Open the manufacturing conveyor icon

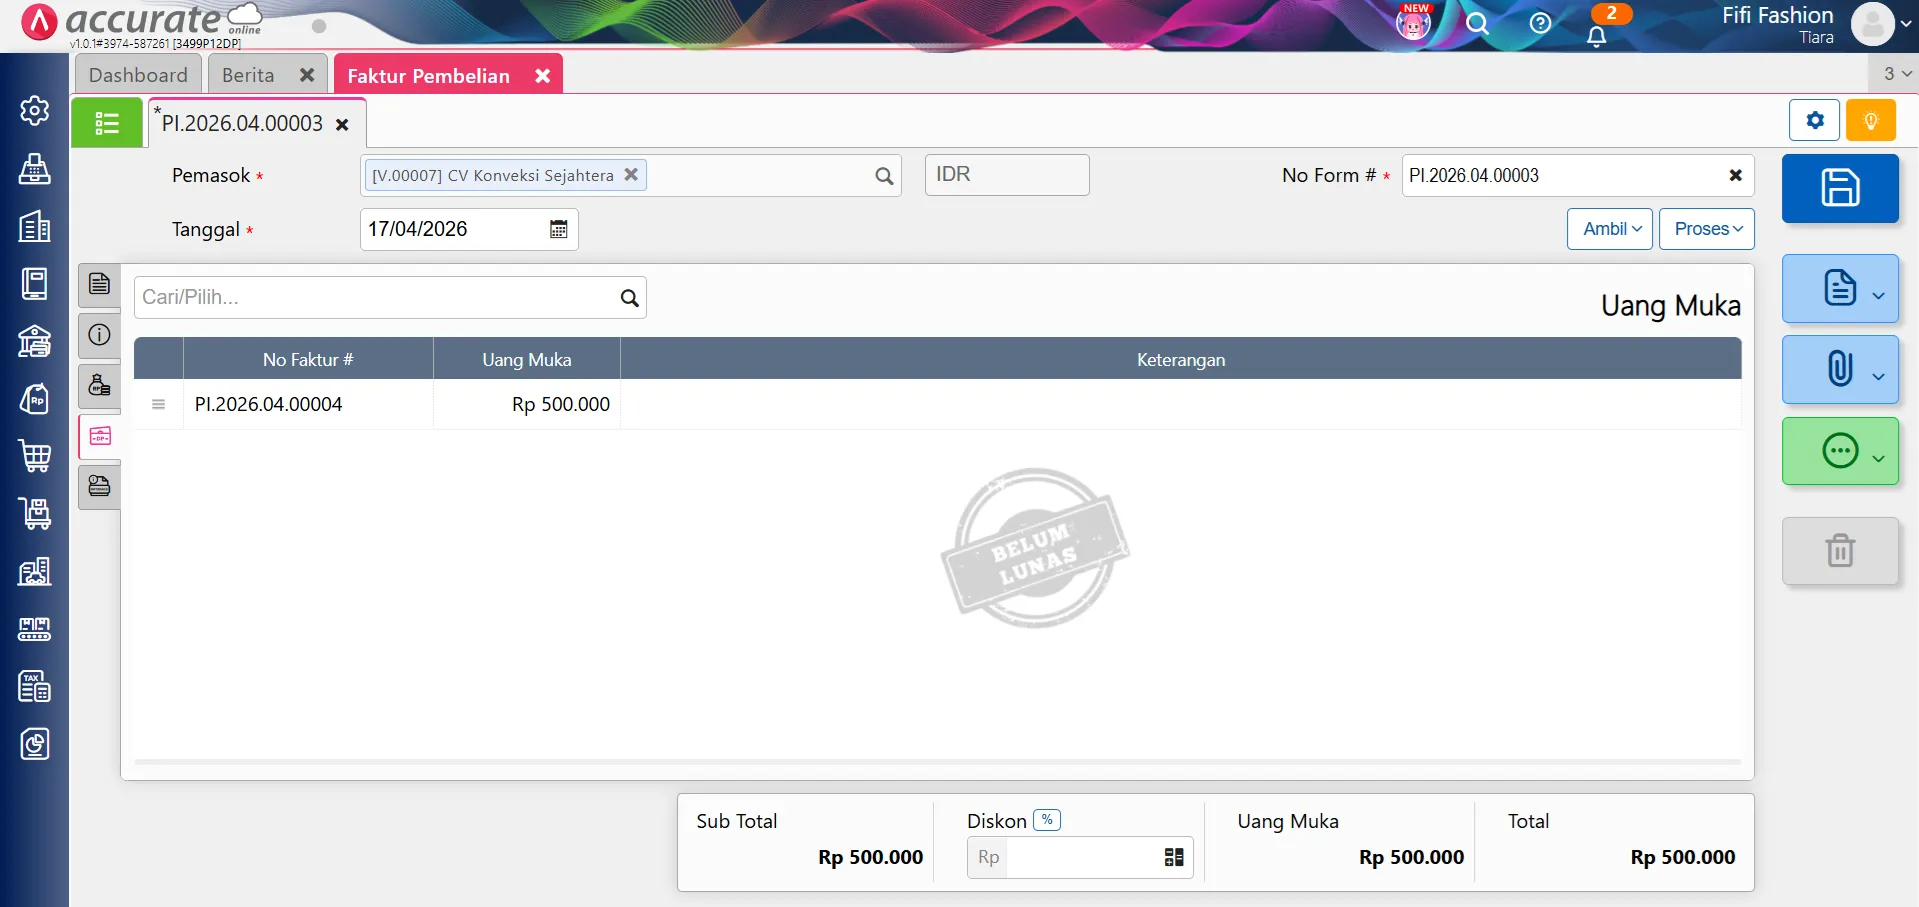(35, 629)
